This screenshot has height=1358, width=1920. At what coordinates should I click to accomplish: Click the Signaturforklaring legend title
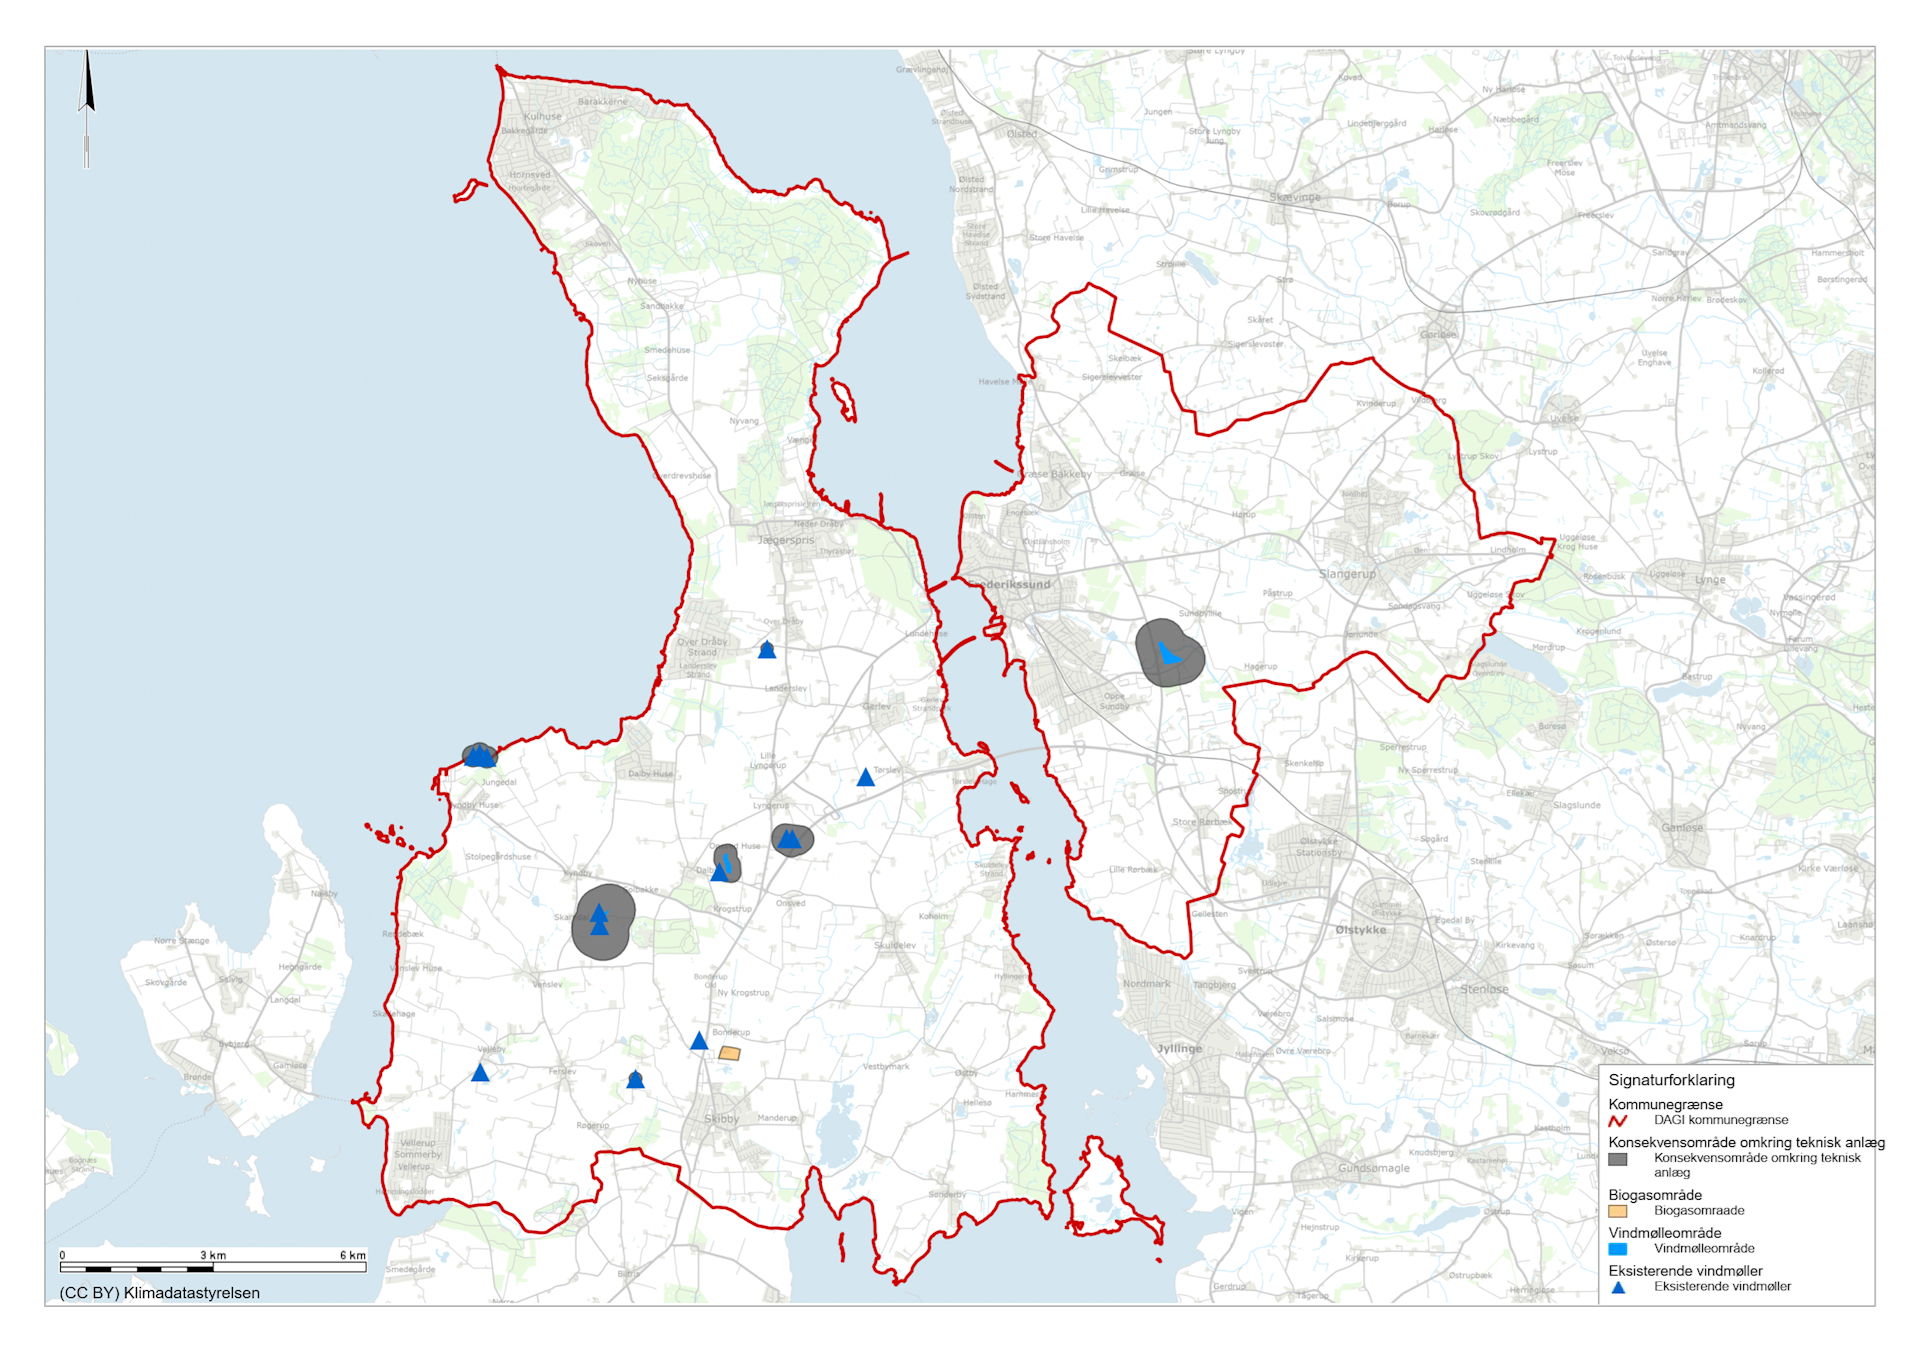1671,1080
